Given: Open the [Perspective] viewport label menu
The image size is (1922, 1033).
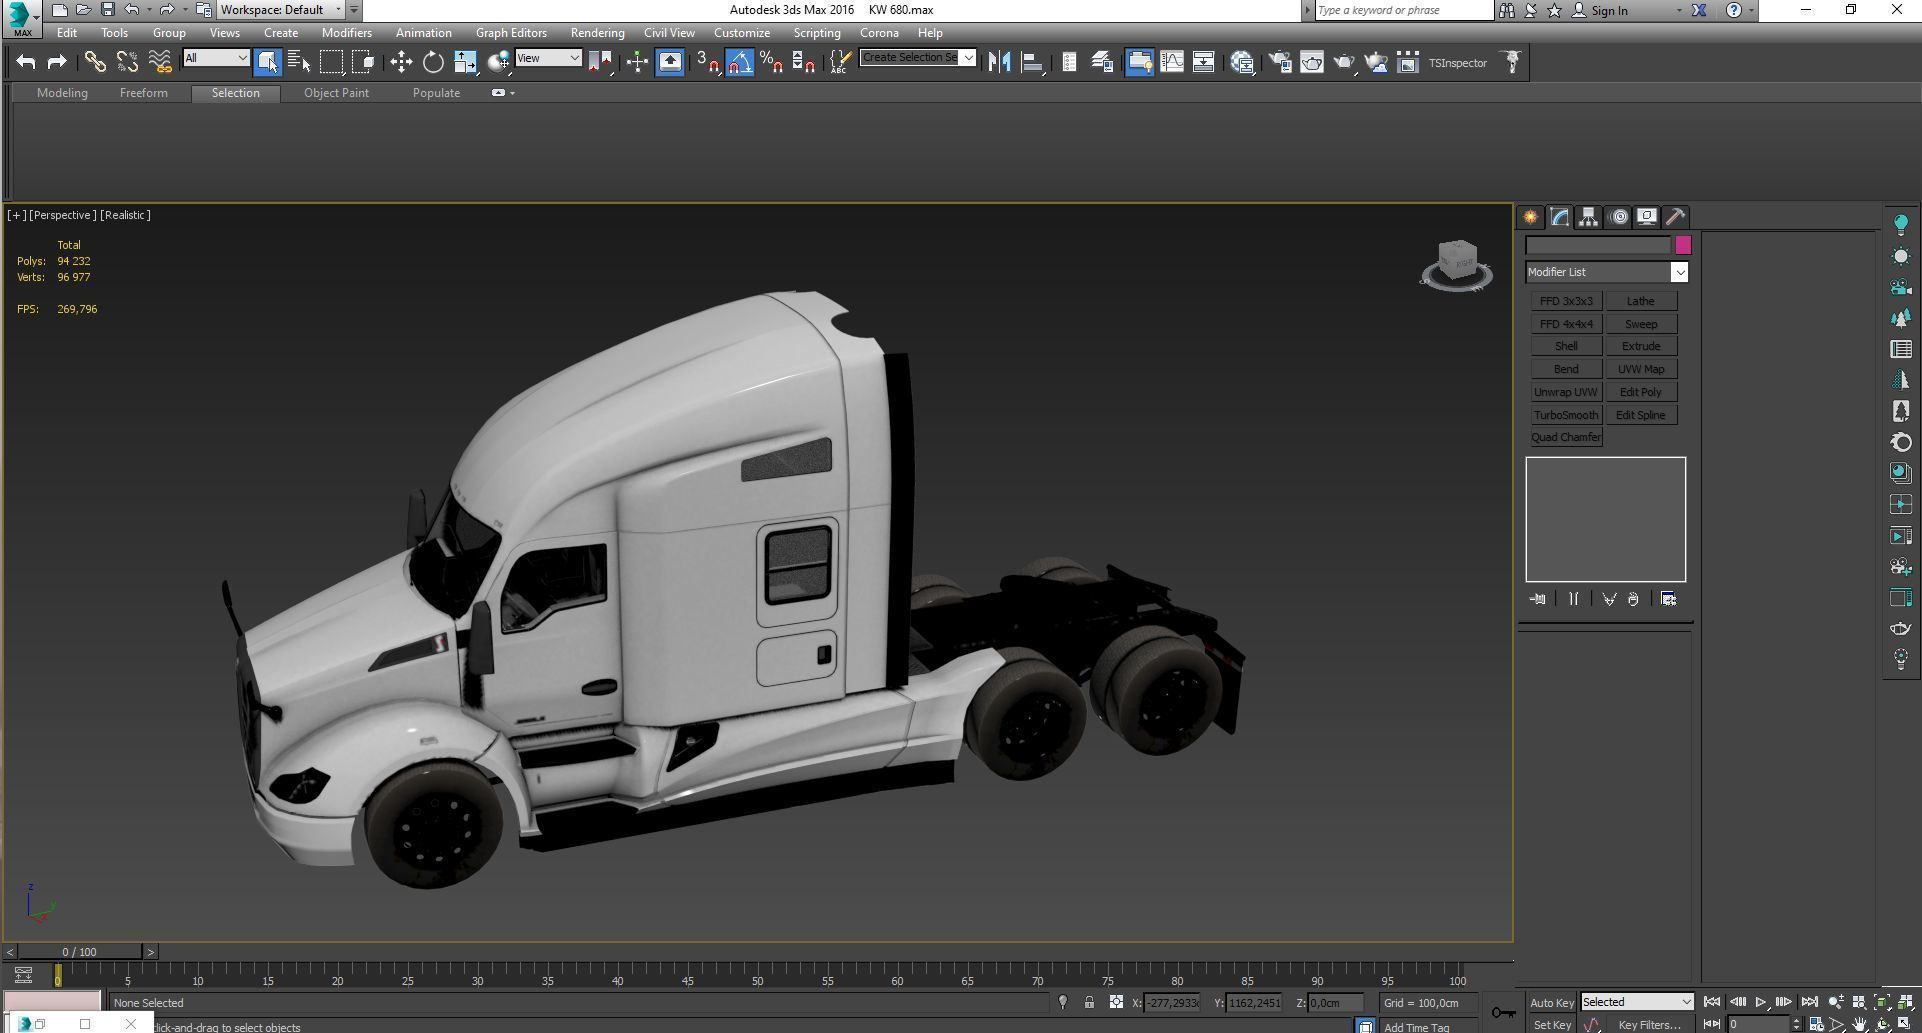Looking at the screenshot, I should (x=63, y=215).
